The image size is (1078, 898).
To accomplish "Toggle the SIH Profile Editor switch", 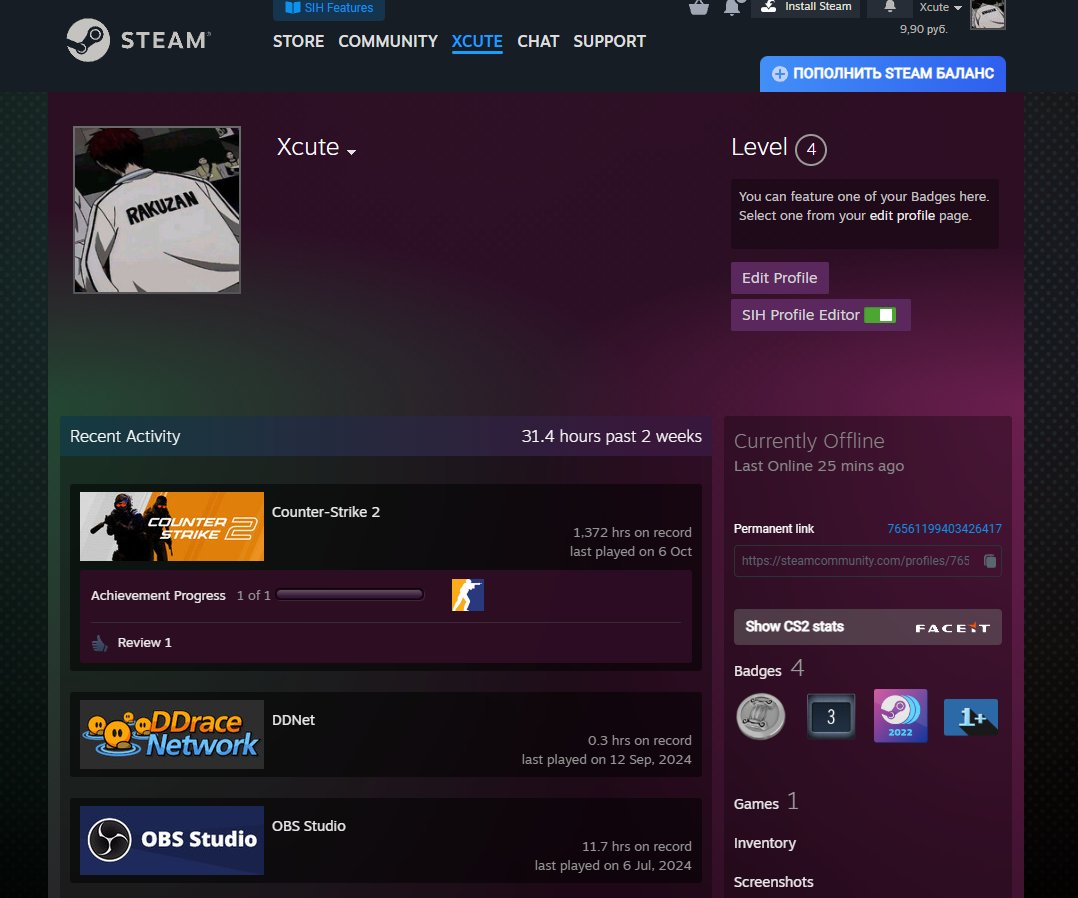I will click(x=880, y=315).
